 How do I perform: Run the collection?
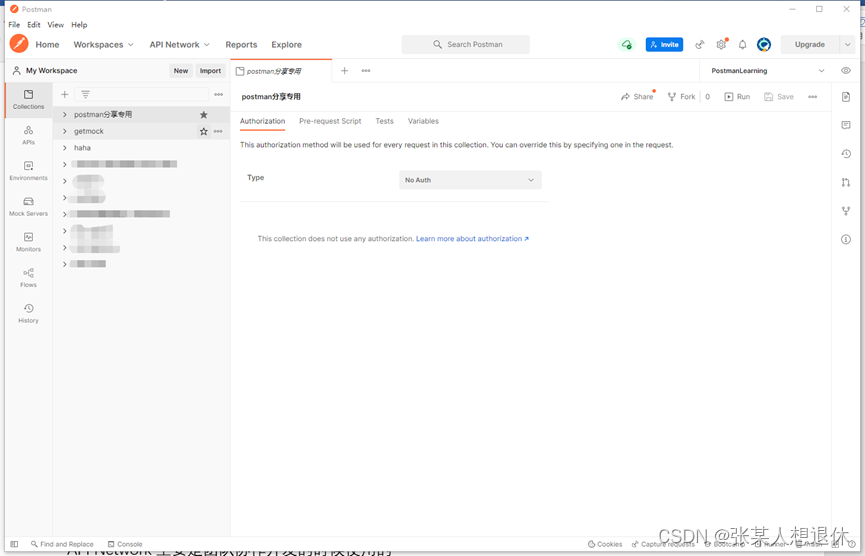[737, 97]
